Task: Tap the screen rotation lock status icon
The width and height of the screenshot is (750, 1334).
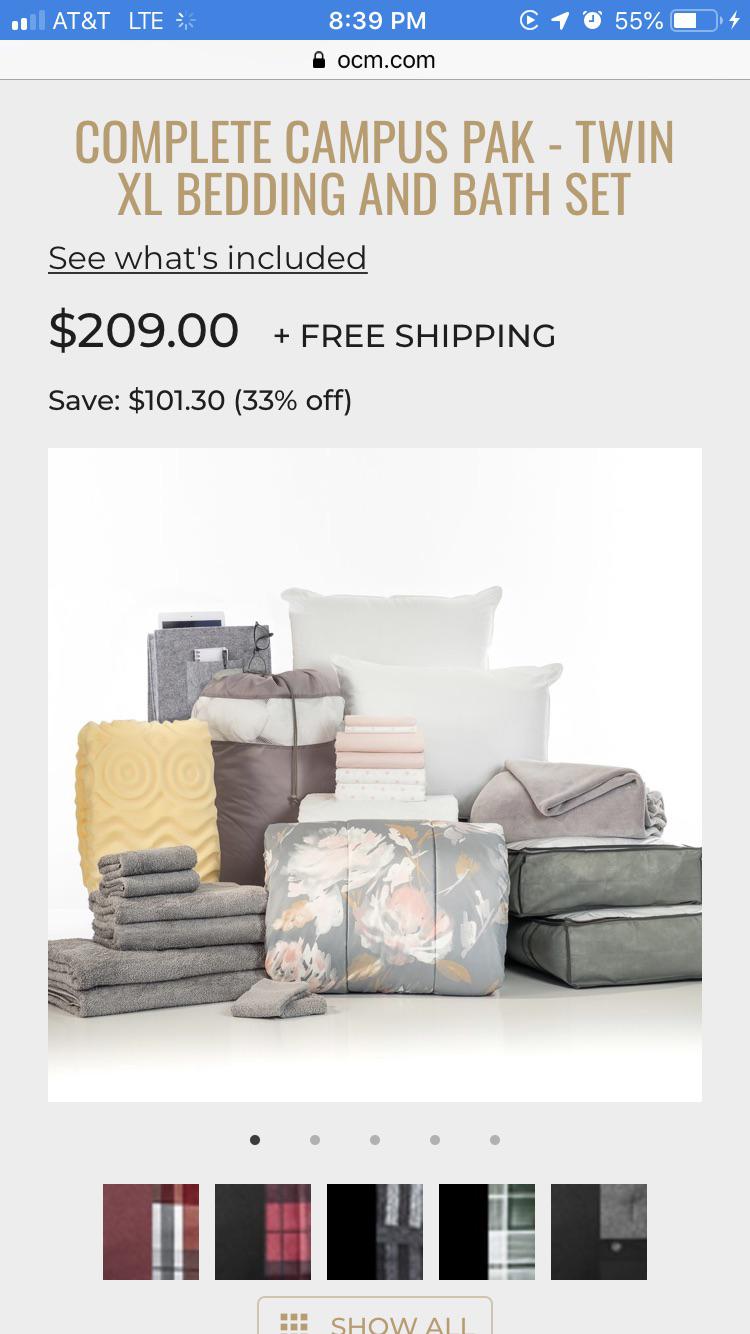Action: pyautogui.click(x=529, y=20)
